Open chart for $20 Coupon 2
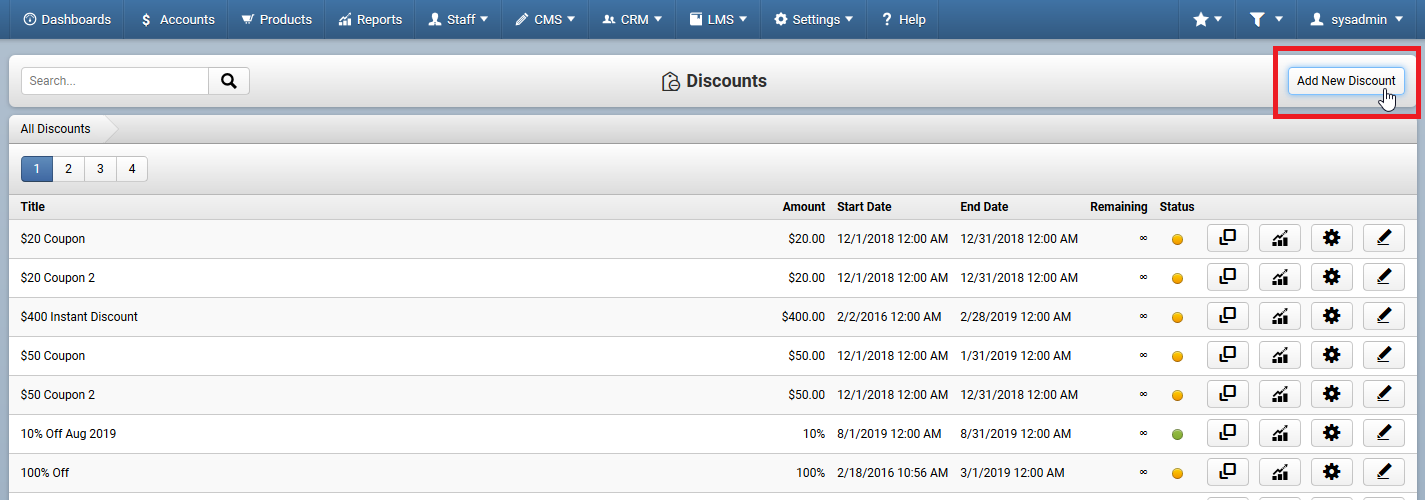Screen dimensions: 1425x500 (x=1280, y=277)
